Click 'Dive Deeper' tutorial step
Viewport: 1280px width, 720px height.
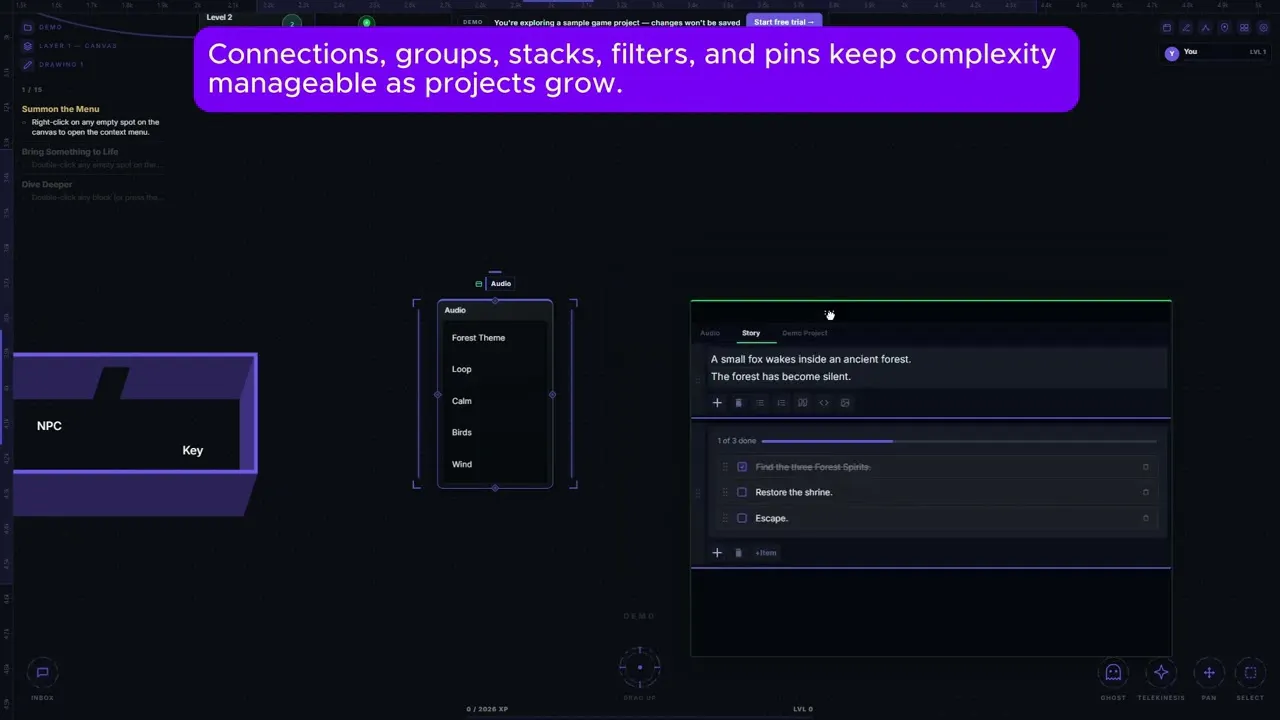(x=47, y=184)
